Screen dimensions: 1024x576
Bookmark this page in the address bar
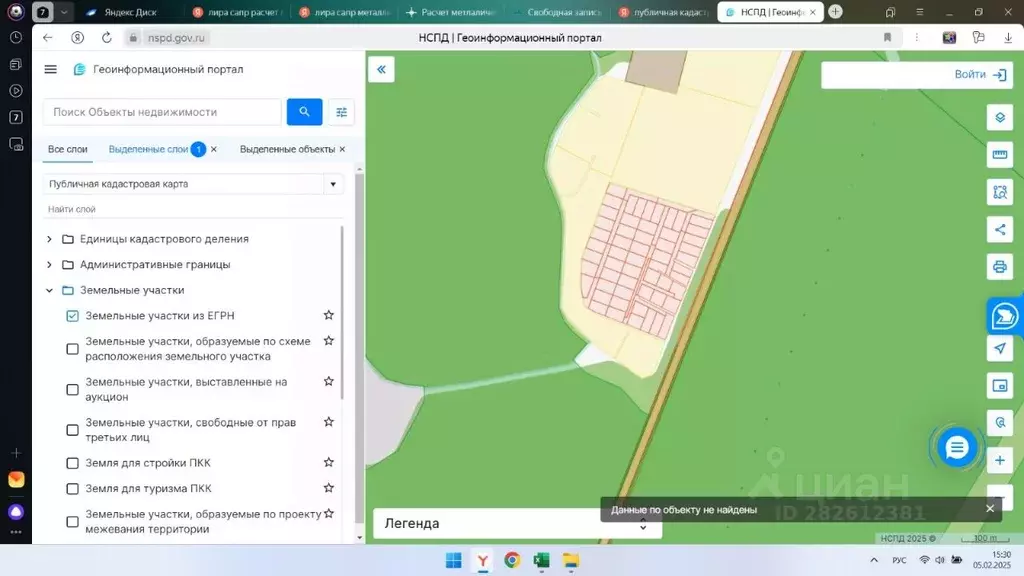(887, 38)
